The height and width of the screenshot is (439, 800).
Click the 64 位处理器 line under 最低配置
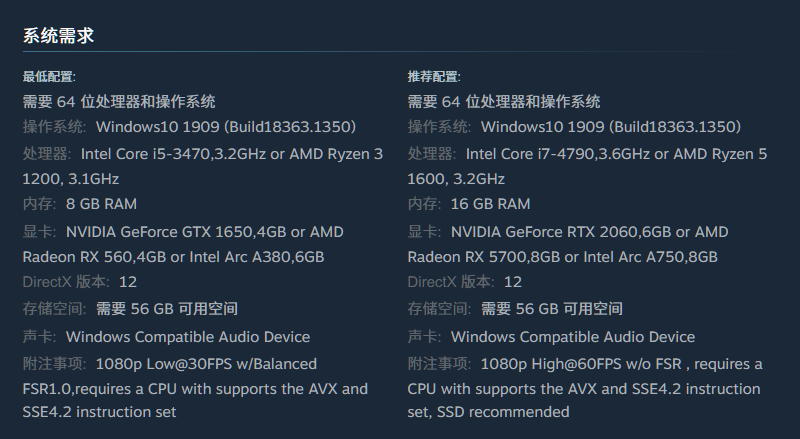[x=119, y=101]
